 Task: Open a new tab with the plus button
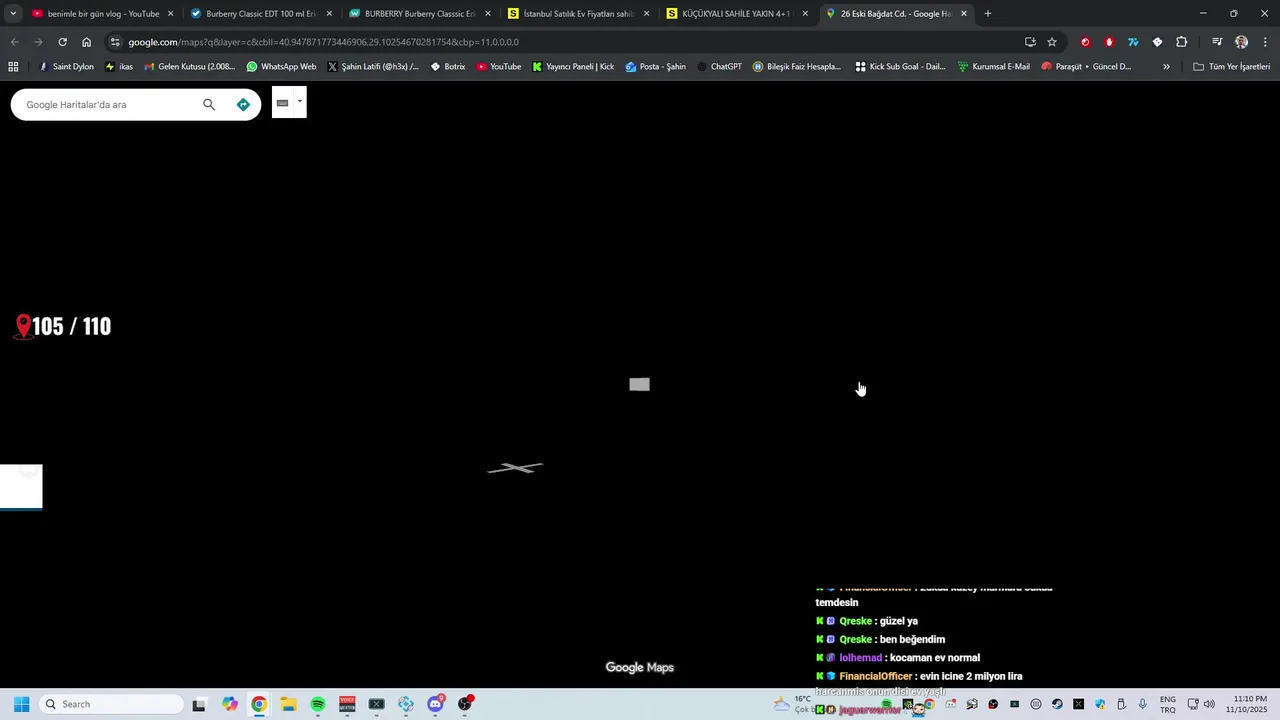click(988, 14)
